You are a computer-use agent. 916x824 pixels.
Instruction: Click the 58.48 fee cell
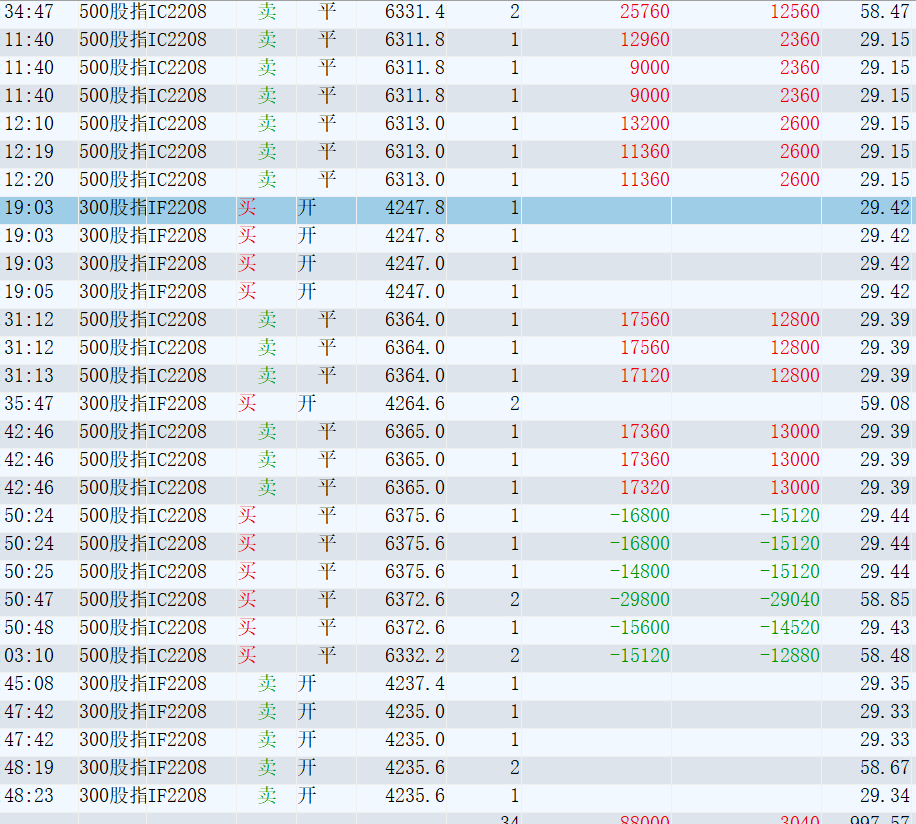(884, 656)
